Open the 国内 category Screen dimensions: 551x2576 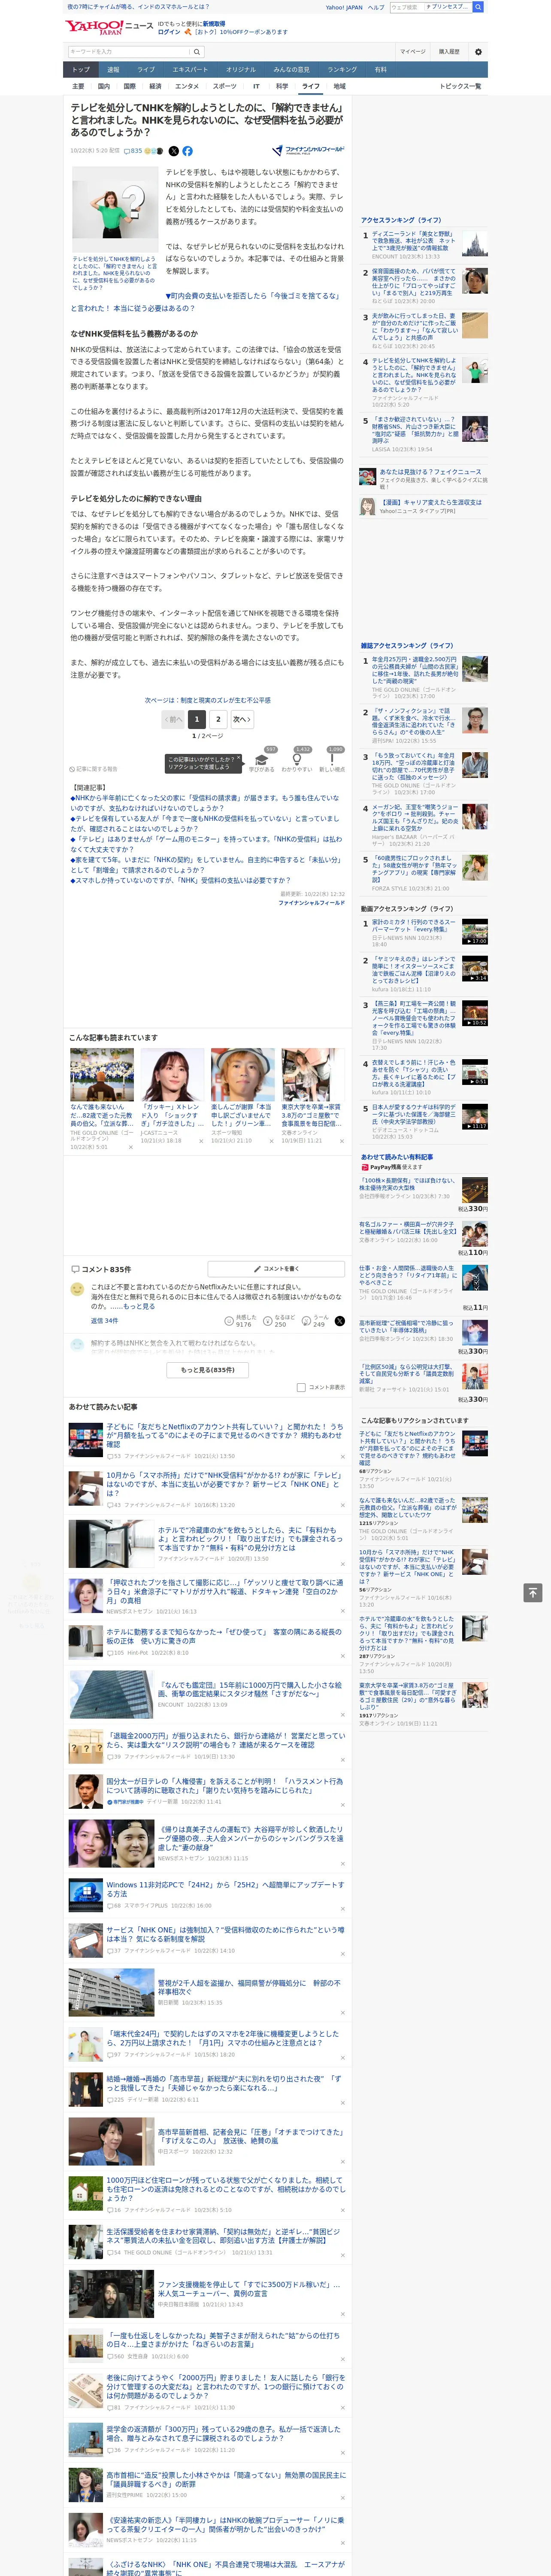pos(104,86)
